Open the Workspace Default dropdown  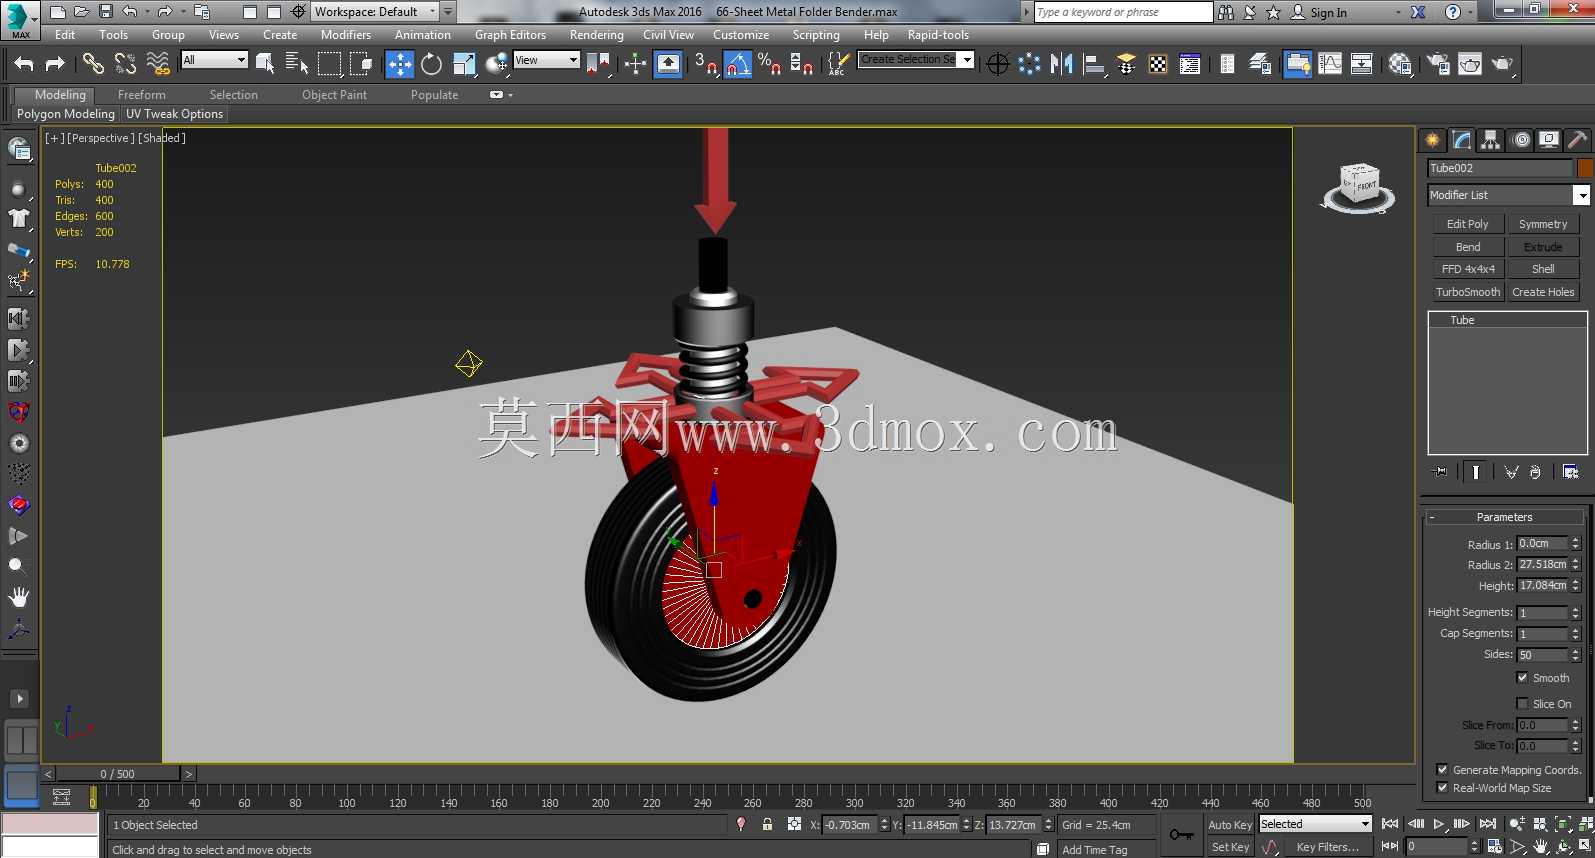pos(375,12)
